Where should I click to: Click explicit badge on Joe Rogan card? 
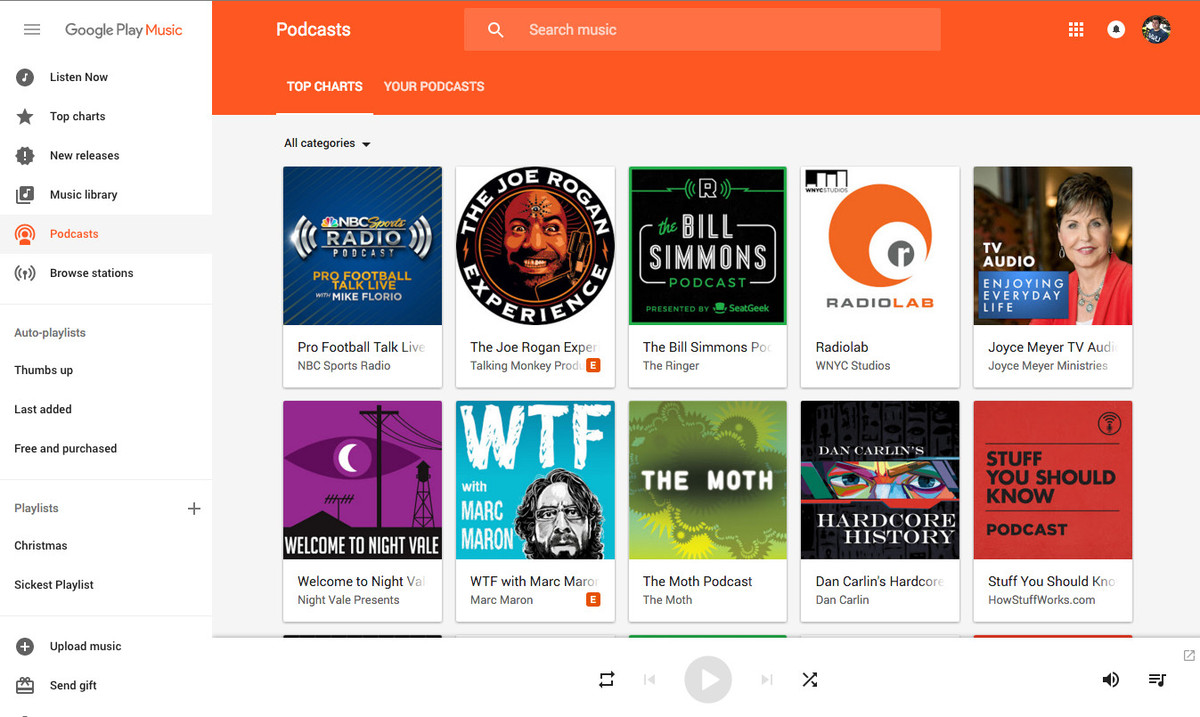coord(593,366)
